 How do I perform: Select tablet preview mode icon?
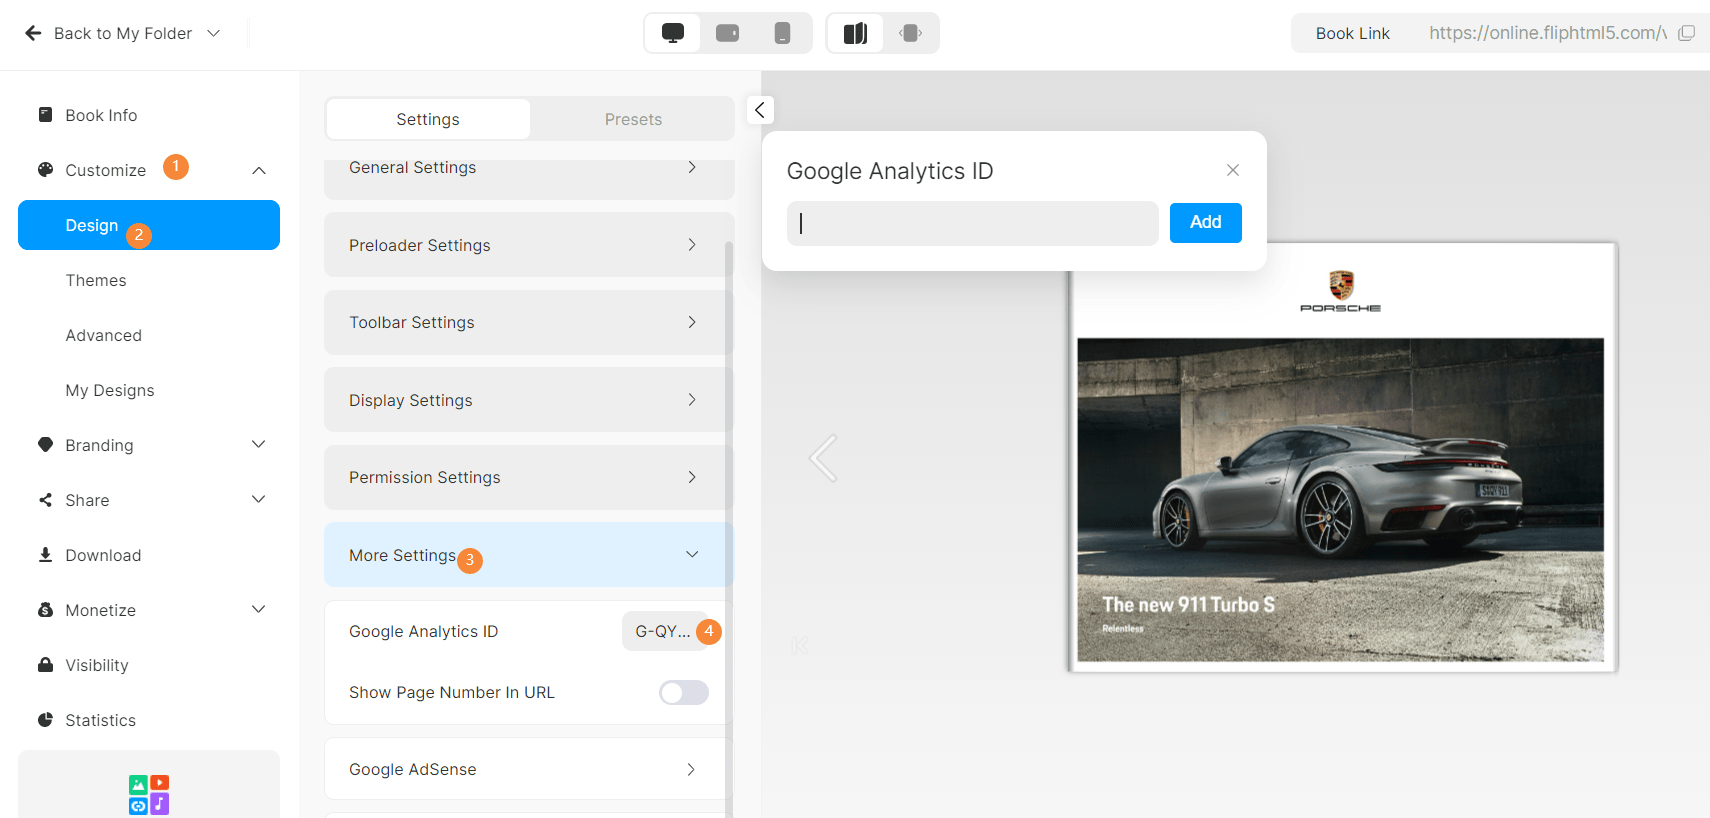click(x=728, y=33)
